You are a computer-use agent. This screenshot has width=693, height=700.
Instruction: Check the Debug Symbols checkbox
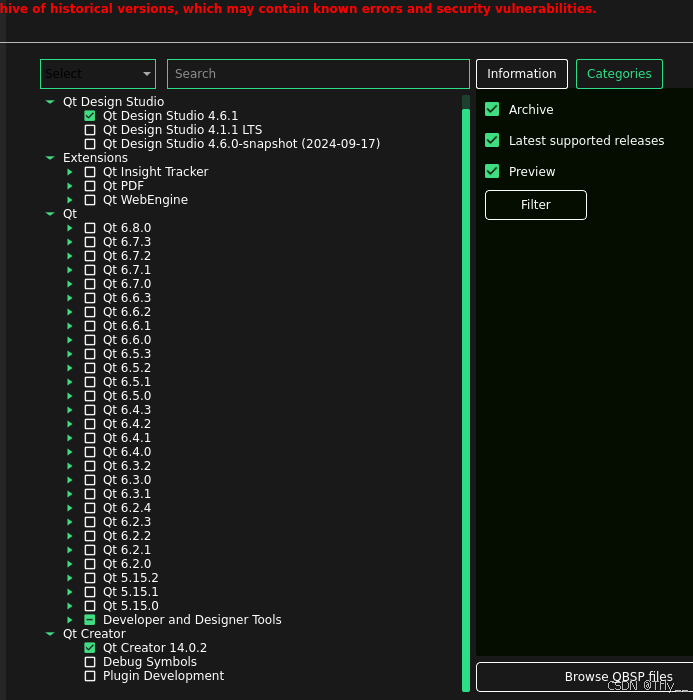(90, 662)
